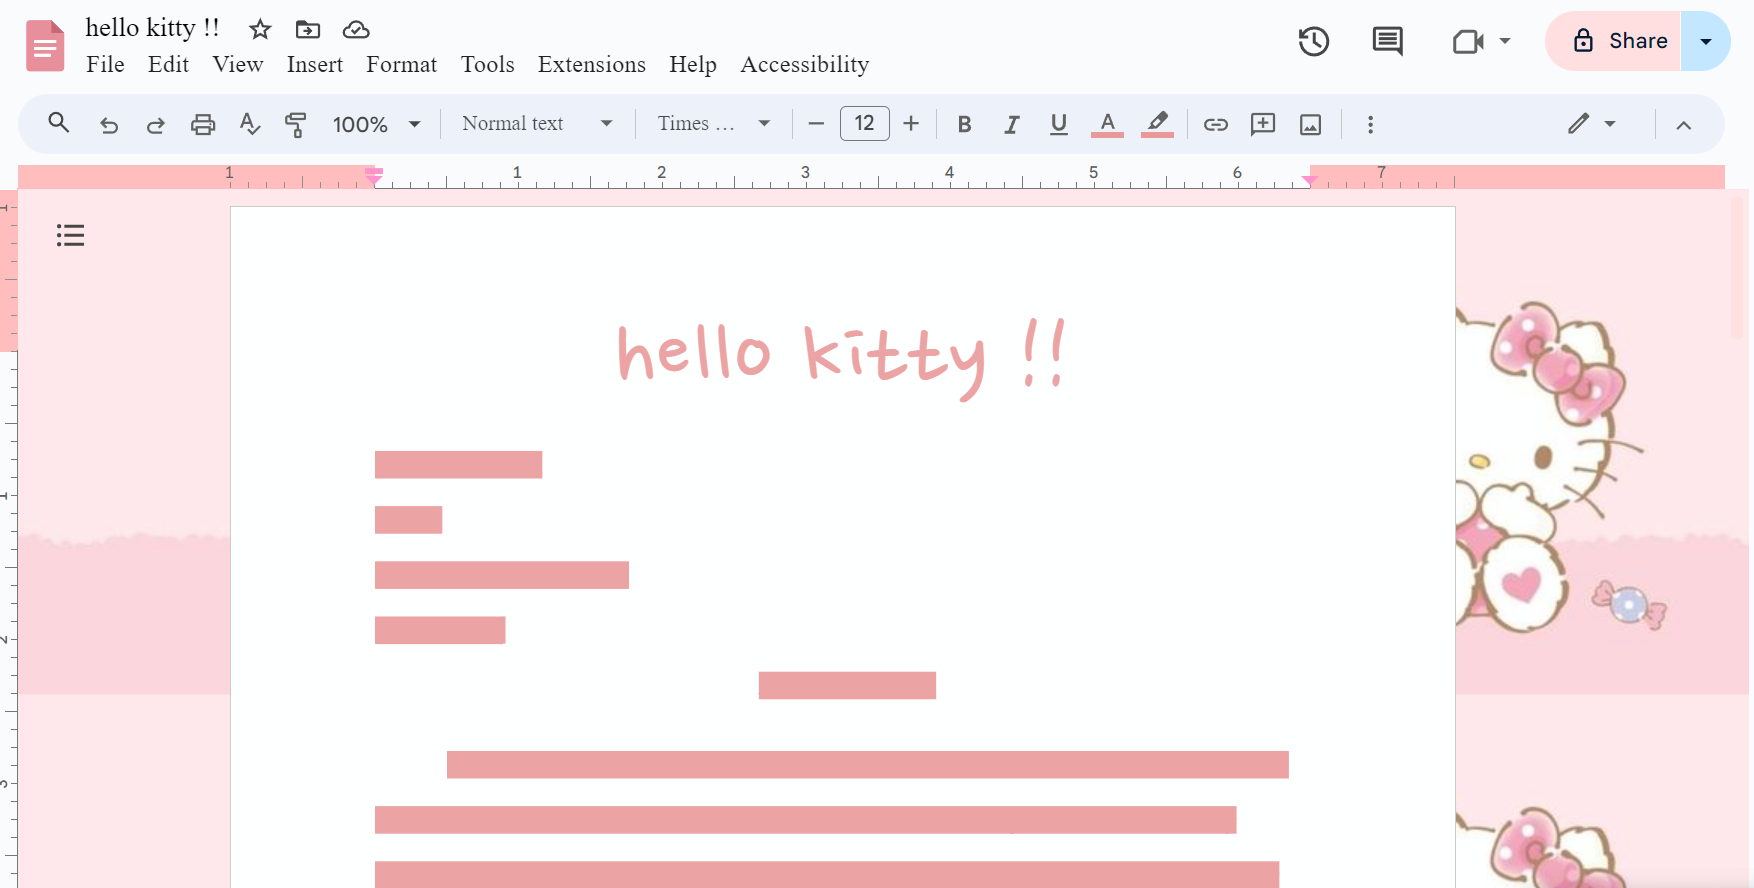Run spelling and grammar check
This screenshot has width=1754, height=888.
click(250, 124)
